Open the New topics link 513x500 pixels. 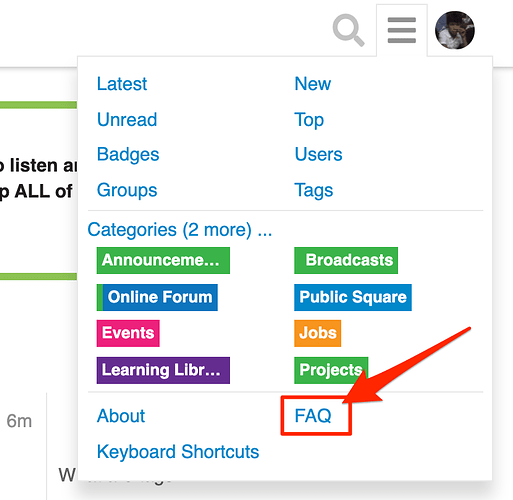click(313, 84)
